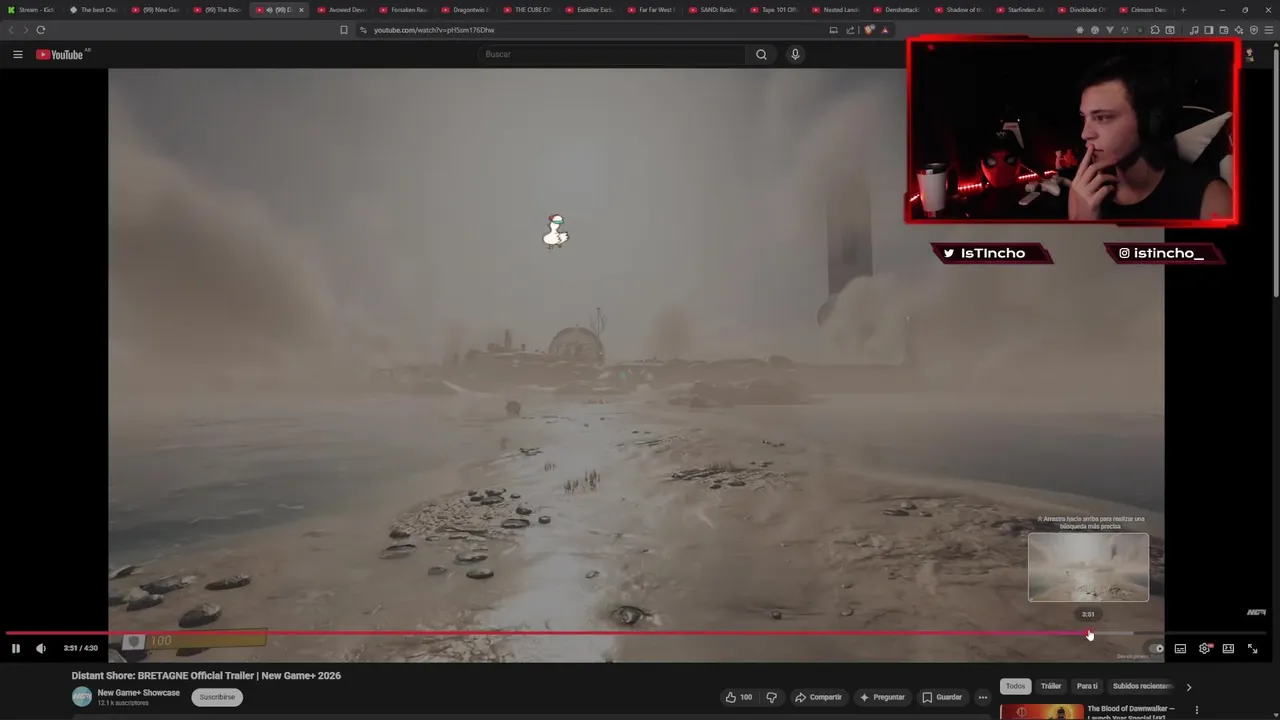Open video settings gear
1280x720 pixels.
(1204, 648)
